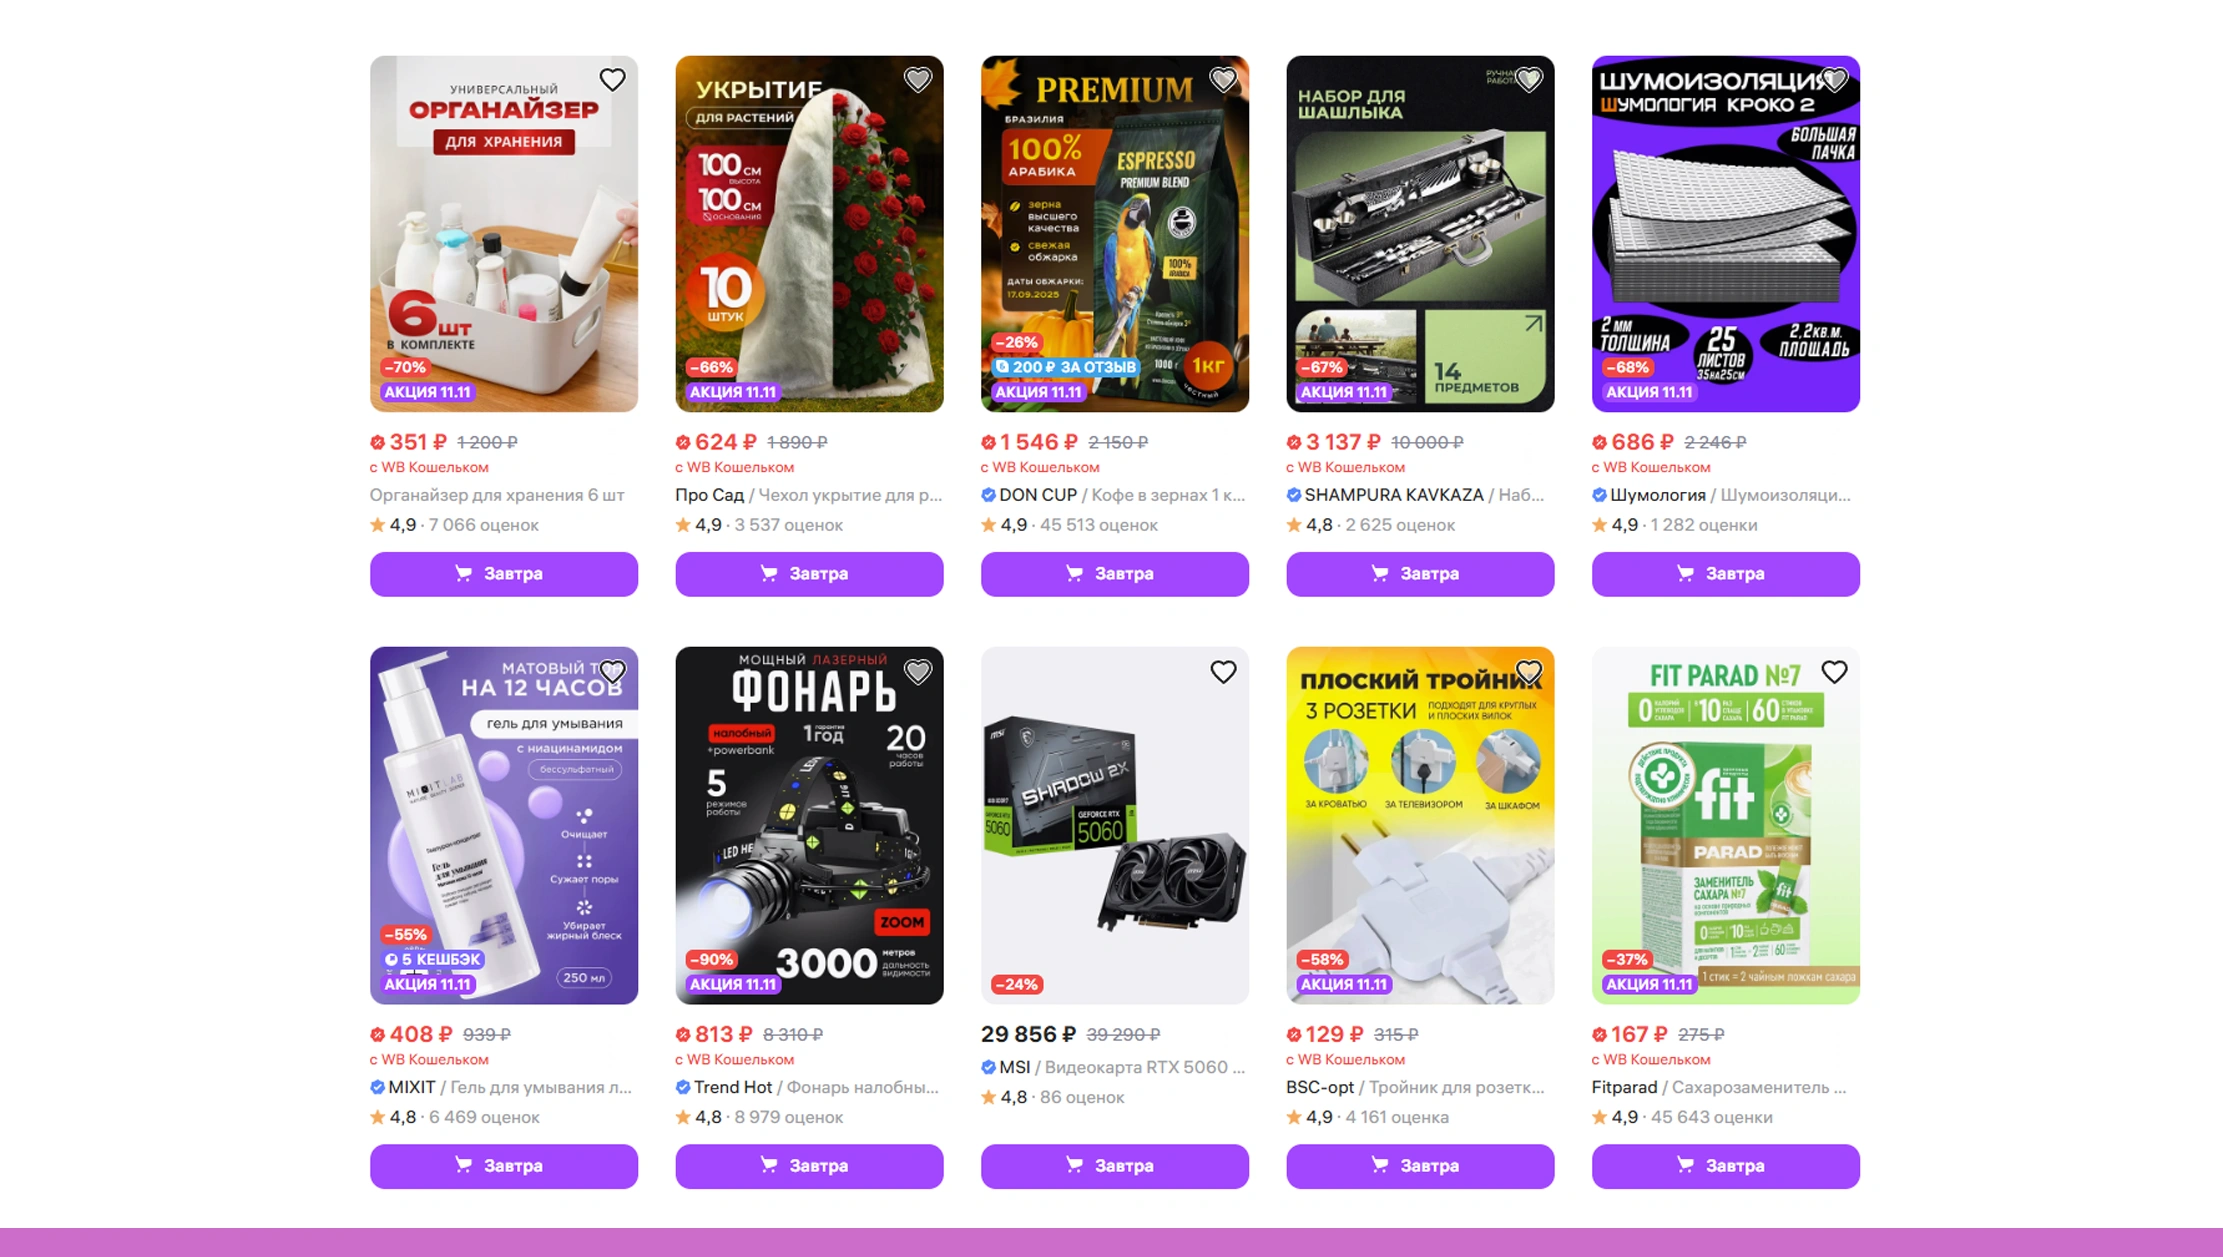Open the SHAMPURA KAVKAZA product title link
Screen dimensions: 2223x1257
click(1415, 495)
